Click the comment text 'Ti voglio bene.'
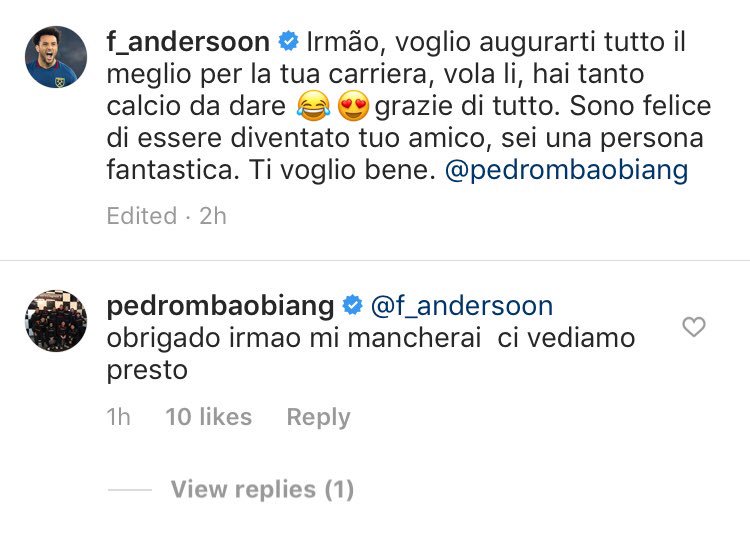Viewport: 750px width, 535px height. tap(342, 170)
